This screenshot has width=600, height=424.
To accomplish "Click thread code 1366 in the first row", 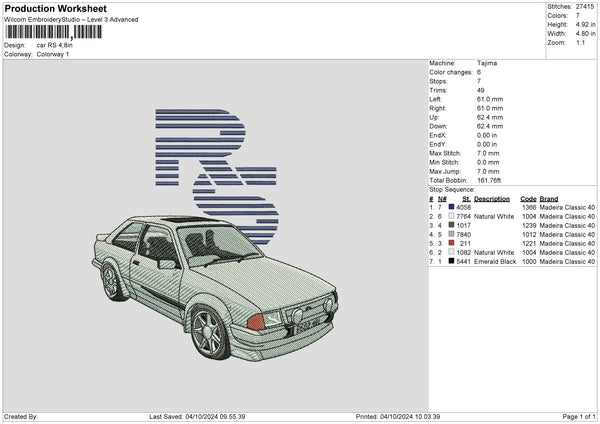I will coord(529,207).
